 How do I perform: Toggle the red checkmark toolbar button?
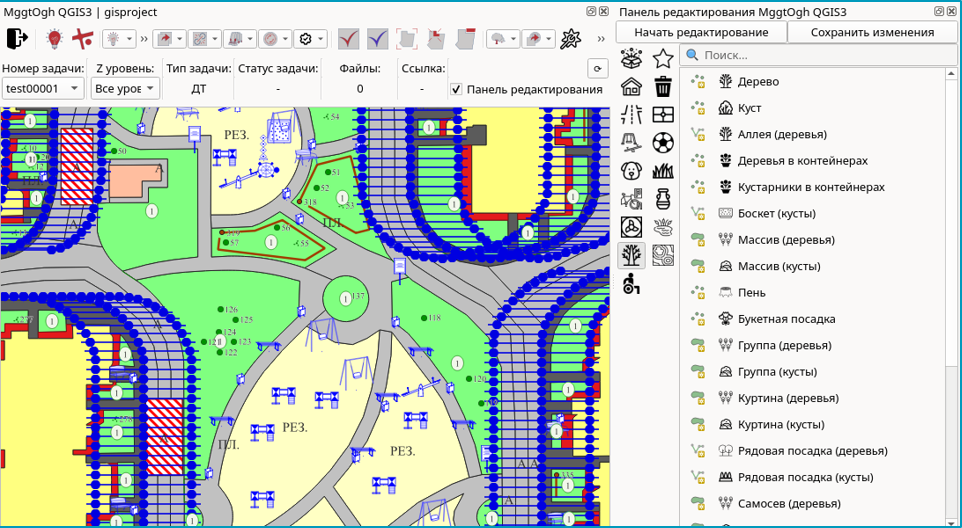tap(350, 39)
